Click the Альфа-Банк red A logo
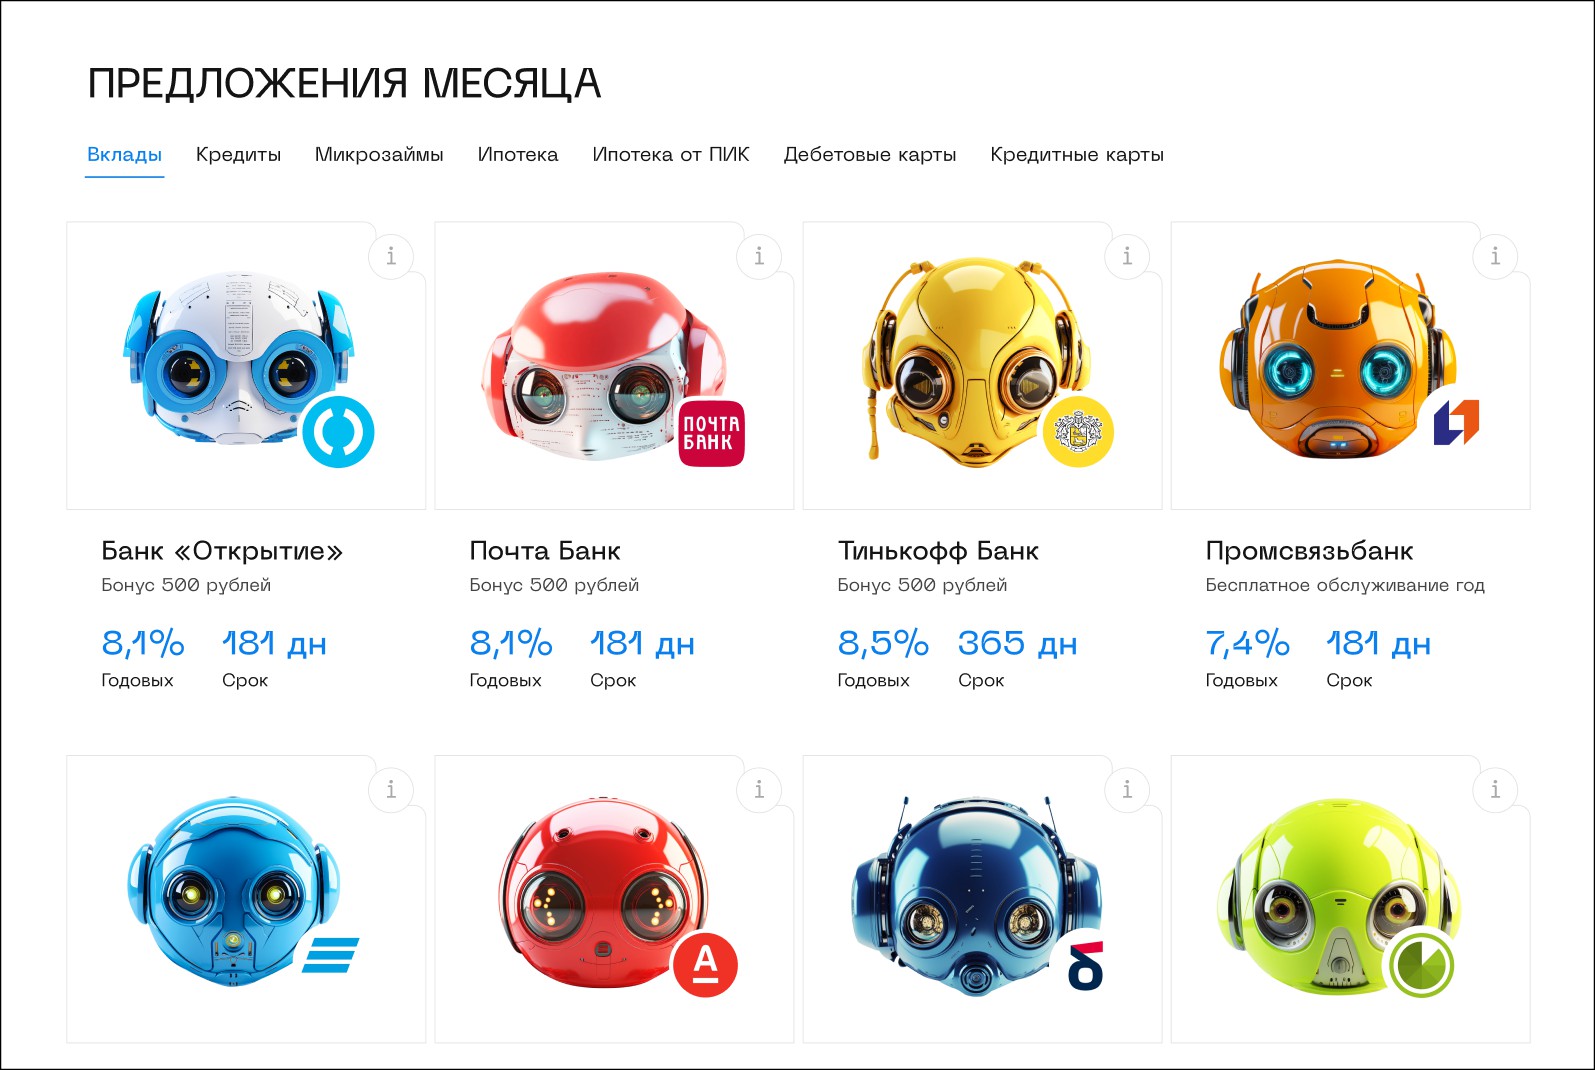The width and height of the screenshot is (1595, 1070). point(705,965)
